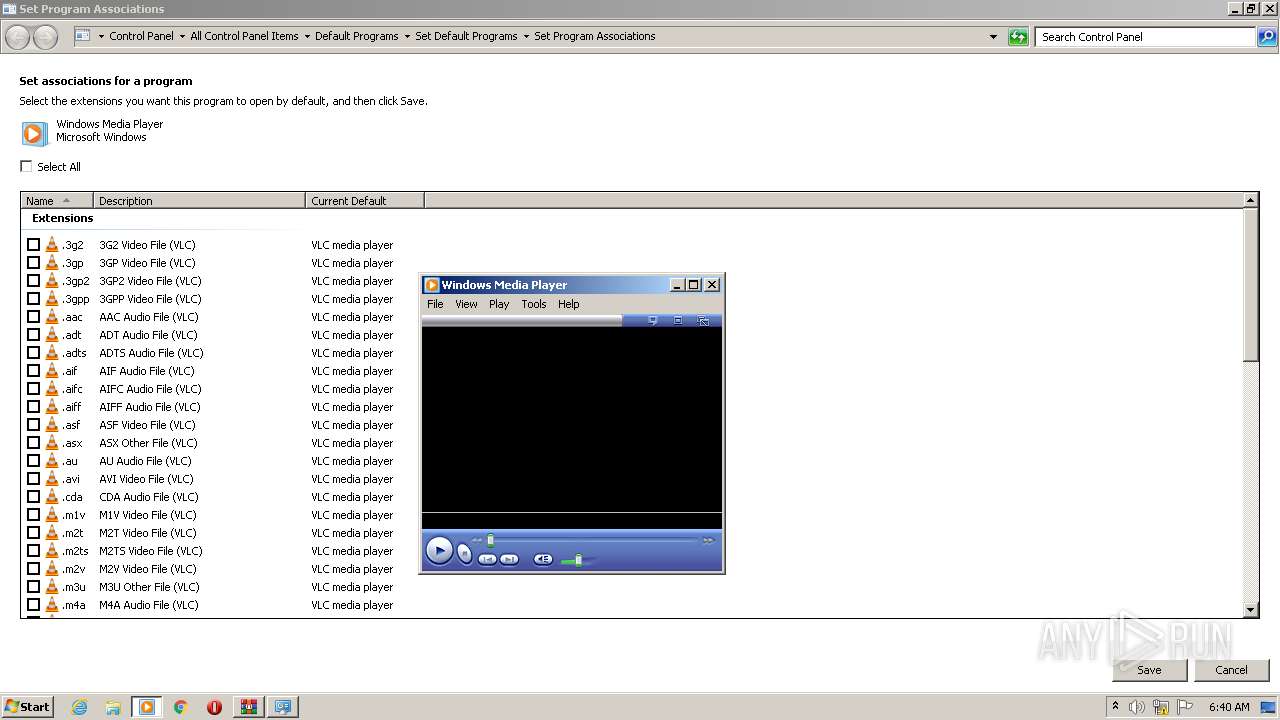
Task: Click Windows Media Player taskbar button
Action: click(x=147, y=707)
